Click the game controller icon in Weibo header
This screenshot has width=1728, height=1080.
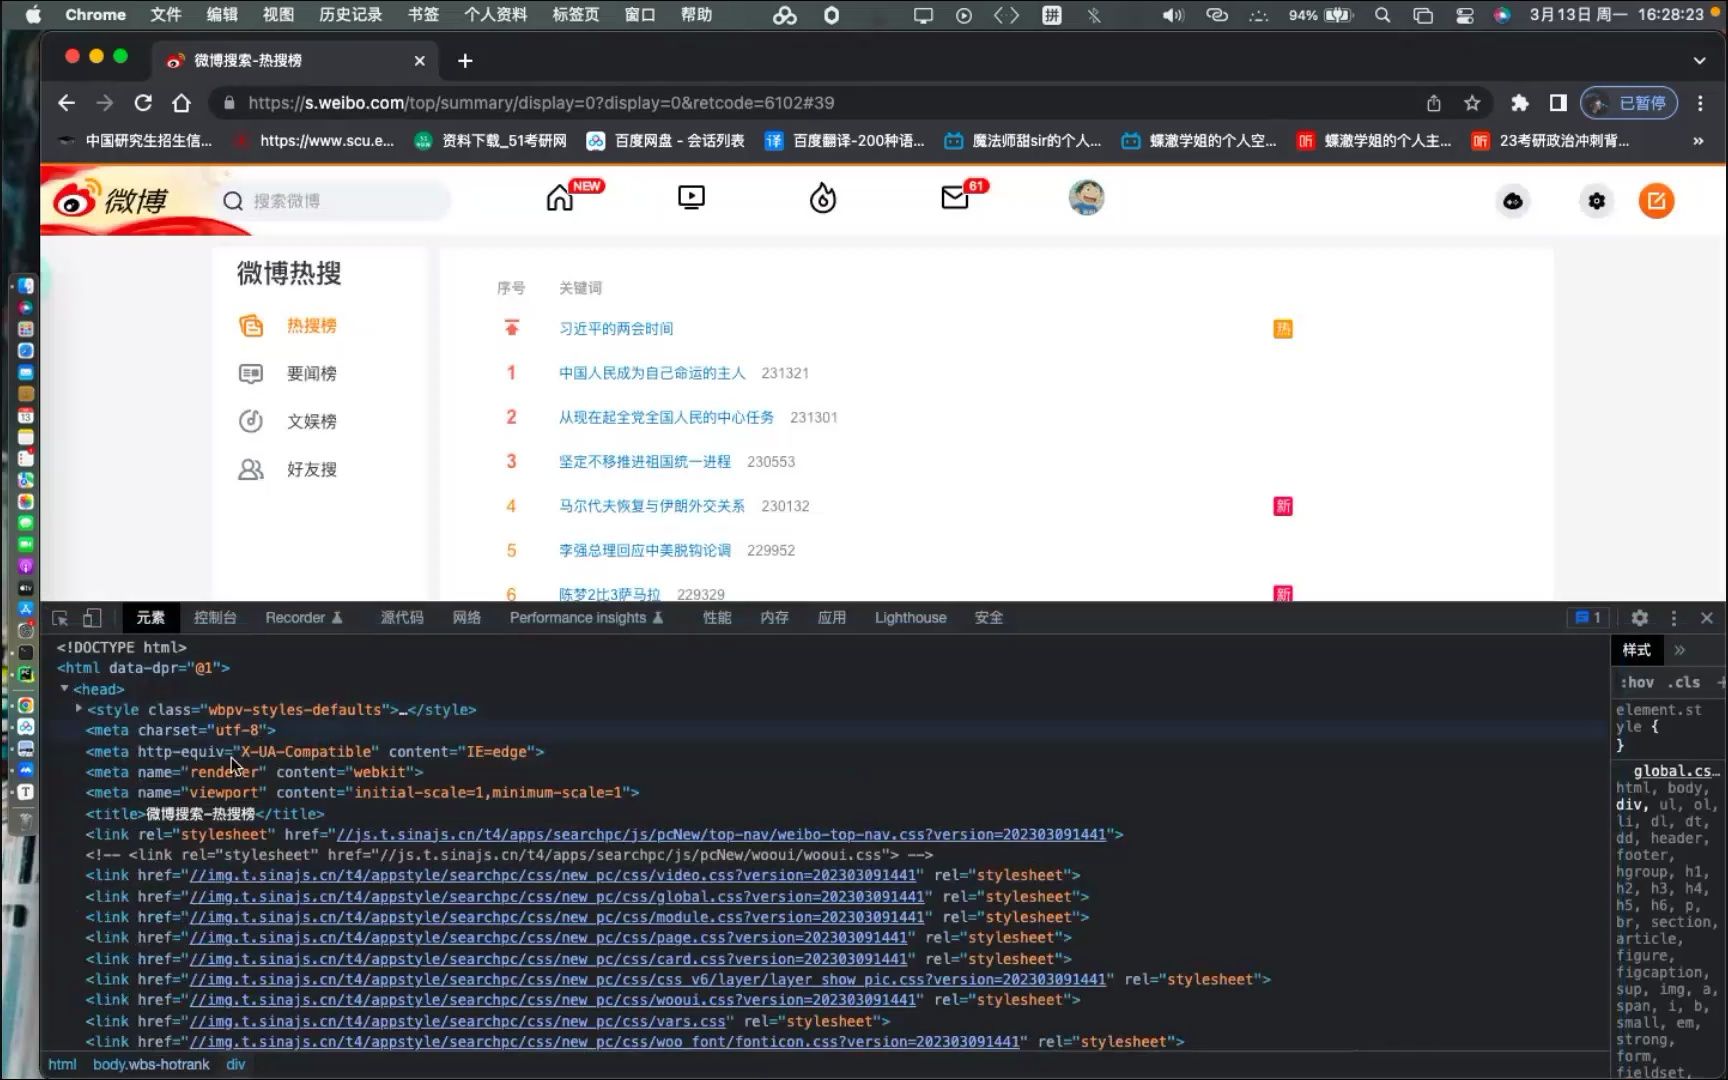[x=1513, y=201]
